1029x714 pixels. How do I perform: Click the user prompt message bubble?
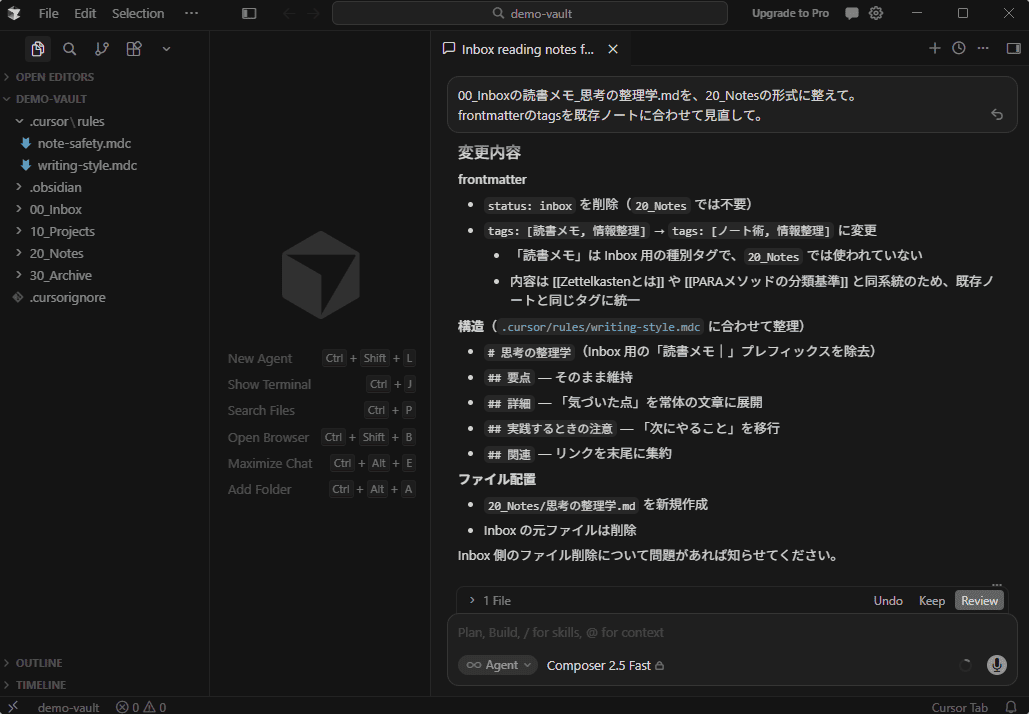(x=732, y=105)
